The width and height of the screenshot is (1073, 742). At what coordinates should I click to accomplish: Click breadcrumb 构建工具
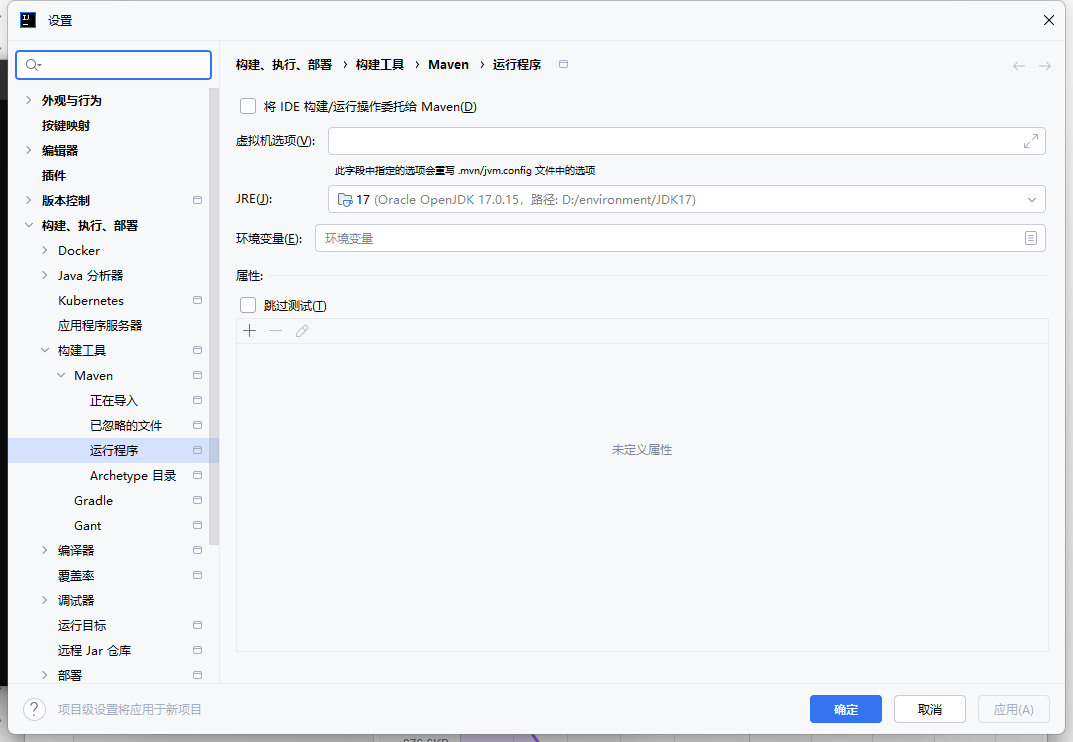[380, 64]
